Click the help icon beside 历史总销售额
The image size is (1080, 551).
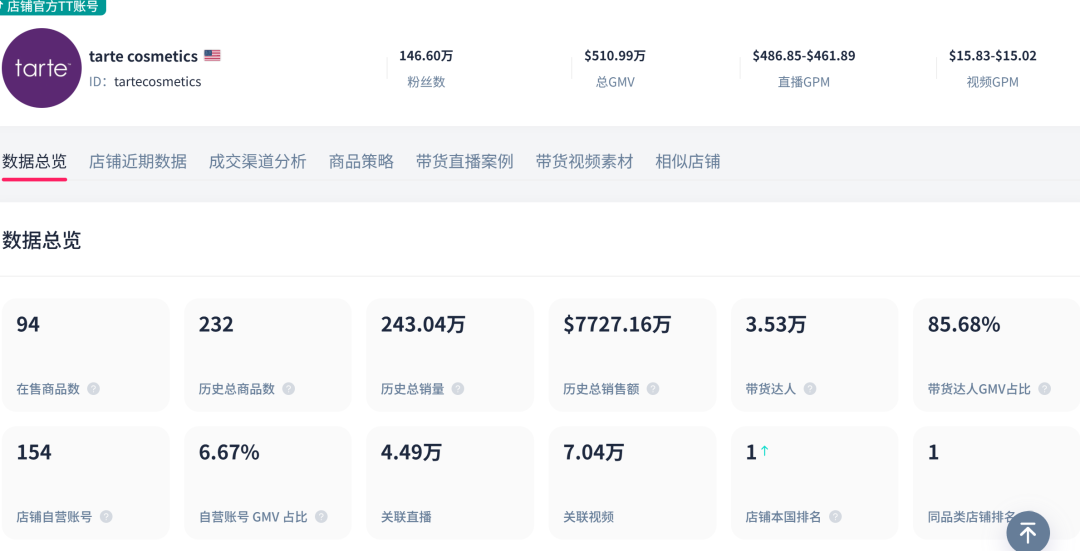(653, 389)
